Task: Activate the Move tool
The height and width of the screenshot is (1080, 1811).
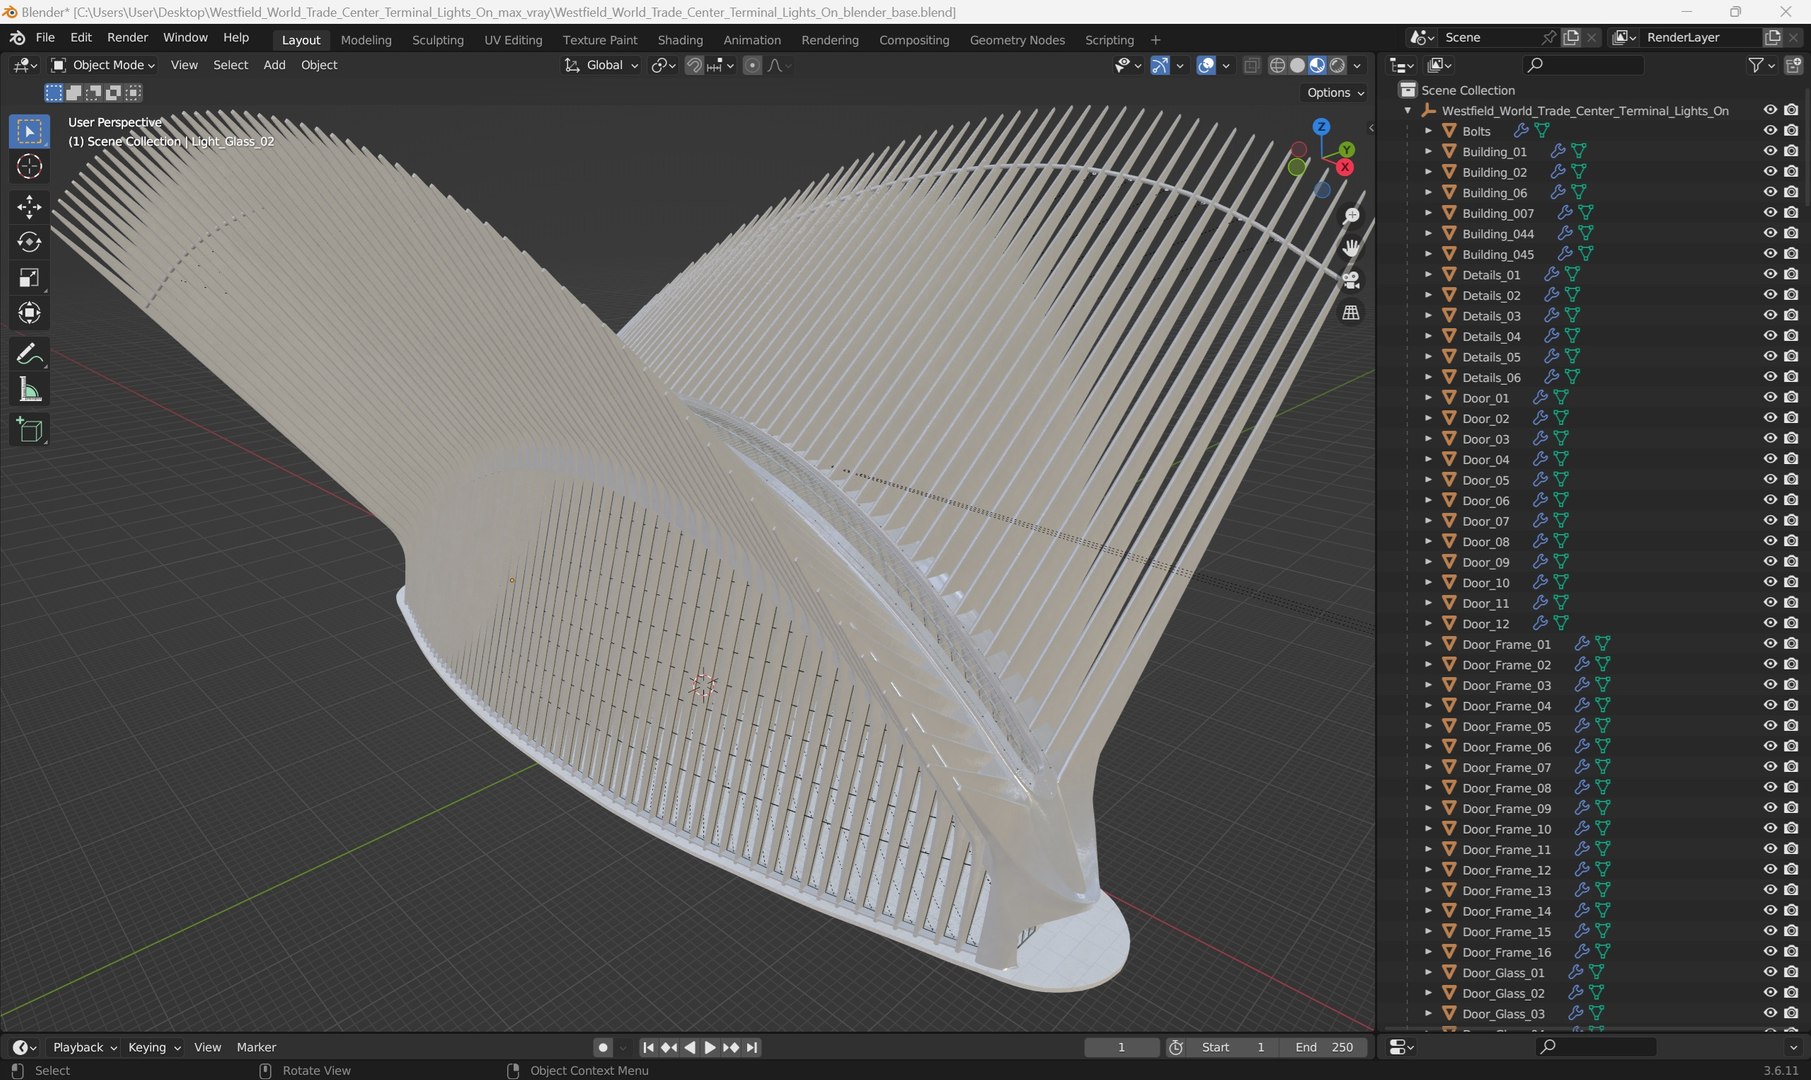Action: [x=29, y=206]
